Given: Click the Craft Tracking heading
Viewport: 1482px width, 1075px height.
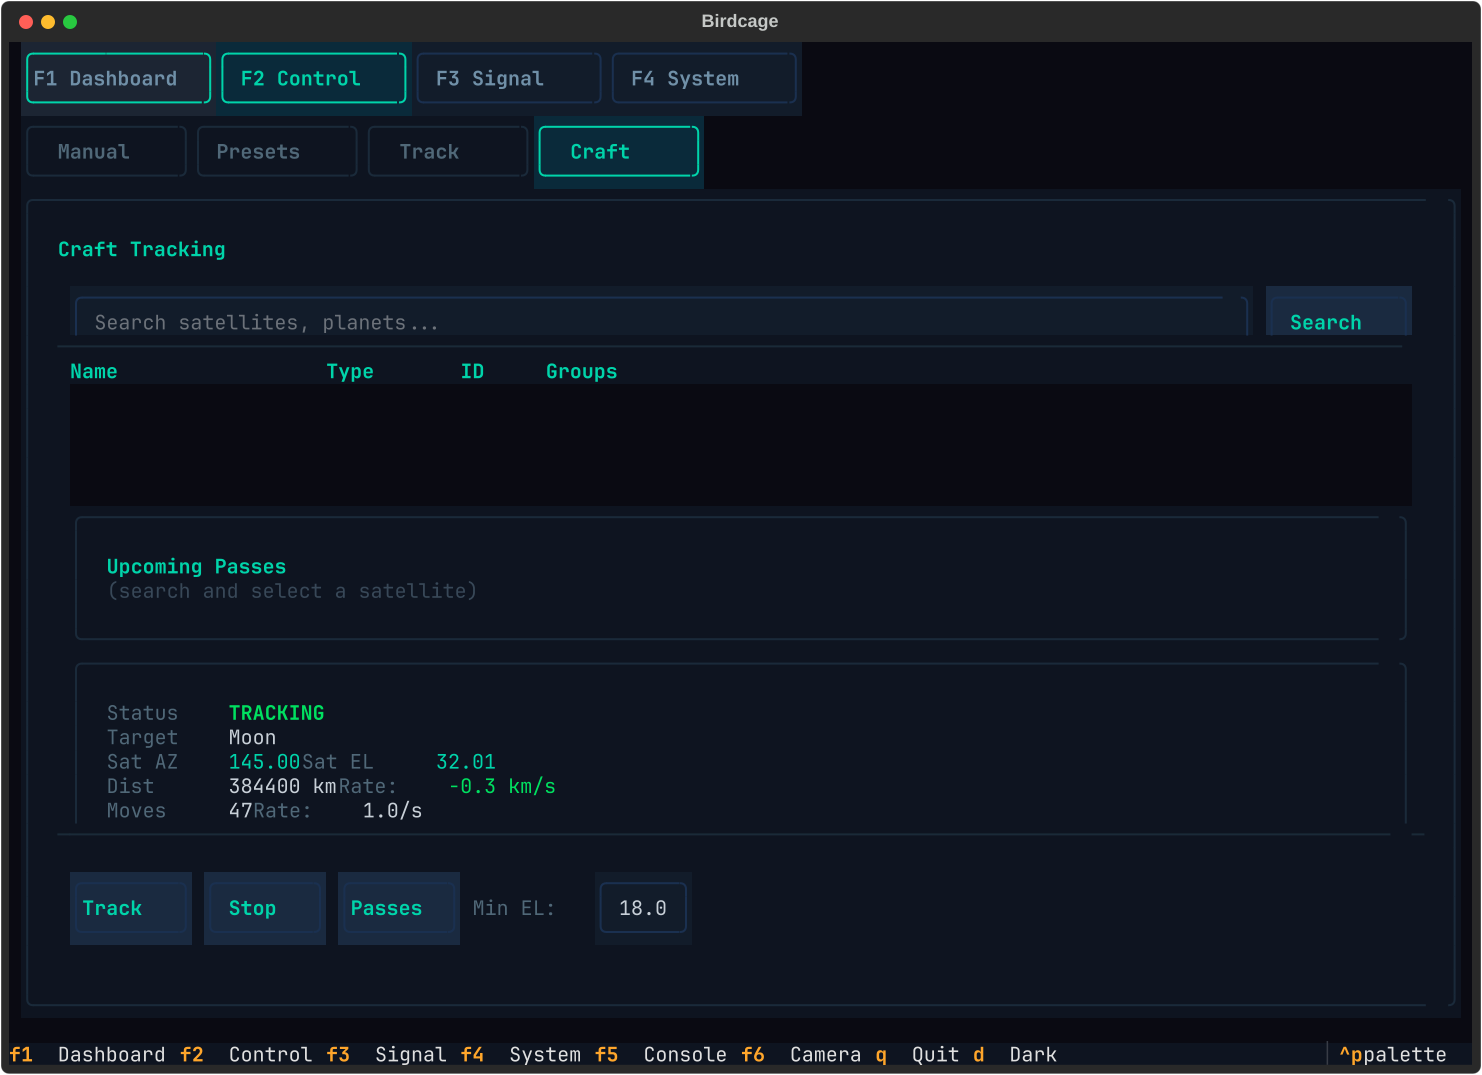Looking at the screenshot, I should [x=142, y=249].
